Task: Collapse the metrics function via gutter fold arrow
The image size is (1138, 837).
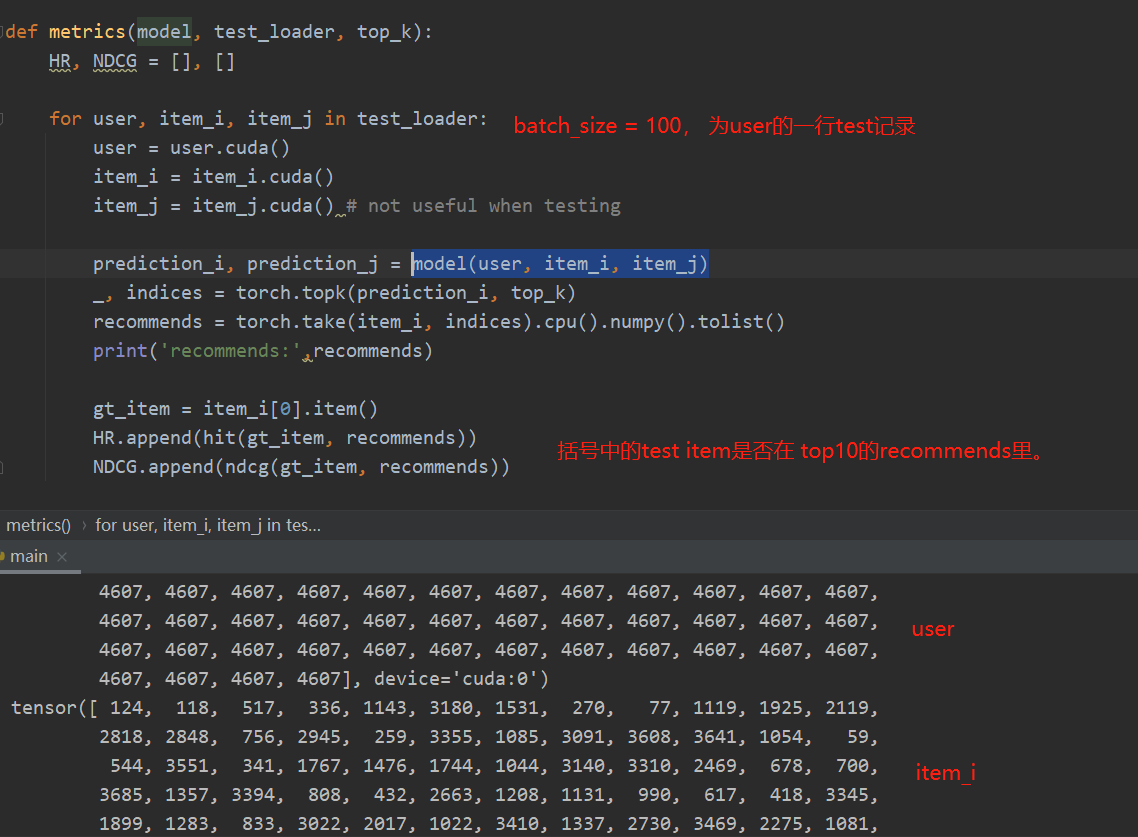Action: (4, 31)
